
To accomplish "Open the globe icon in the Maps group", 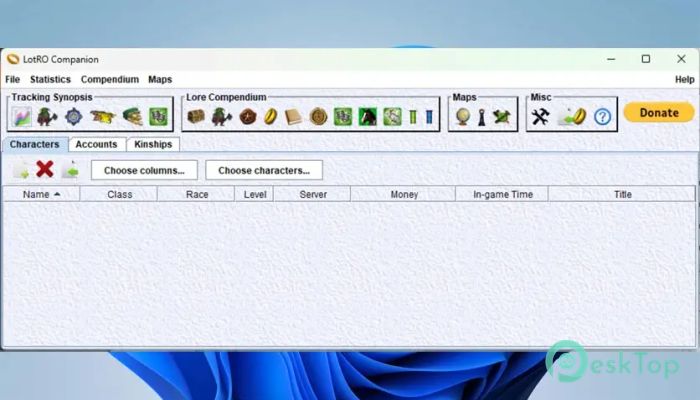I will tap(463, 117).
